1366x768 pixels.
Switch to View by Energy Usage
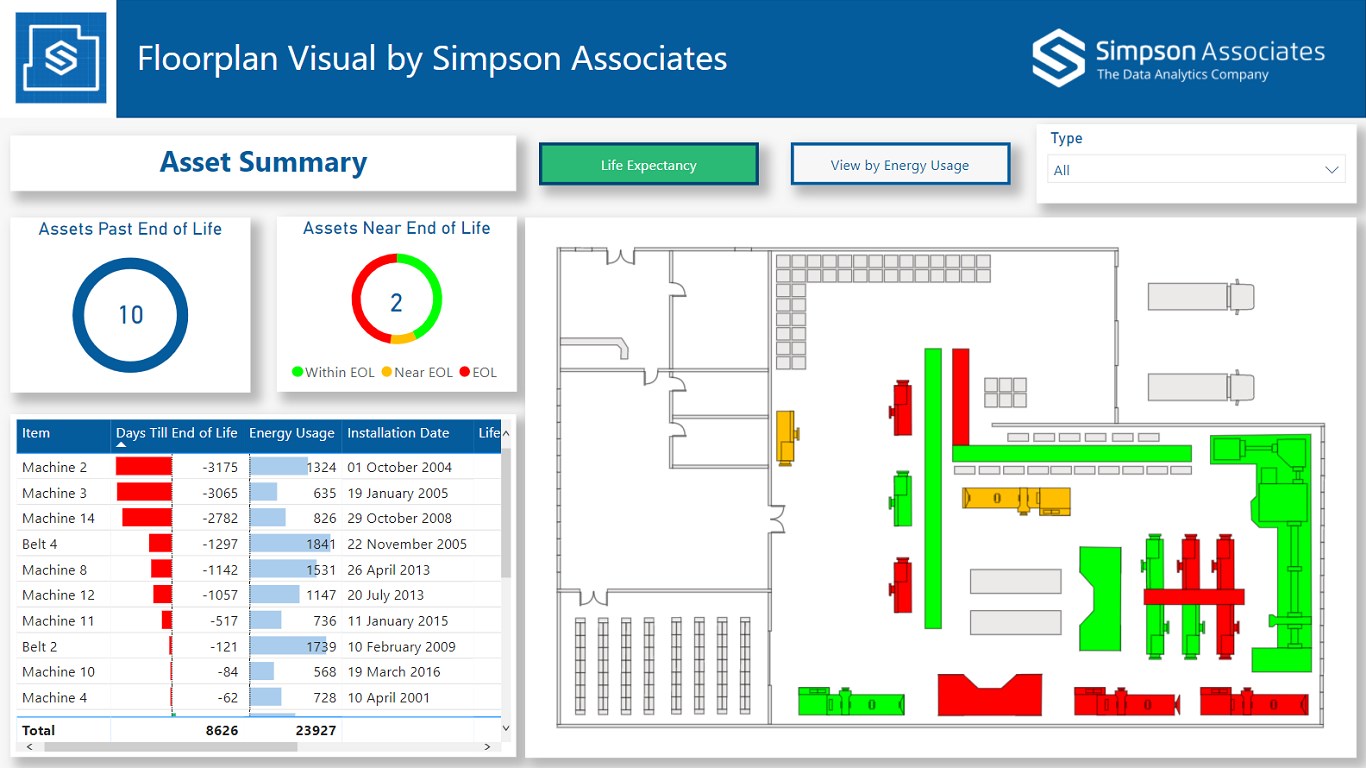(900, 165)
